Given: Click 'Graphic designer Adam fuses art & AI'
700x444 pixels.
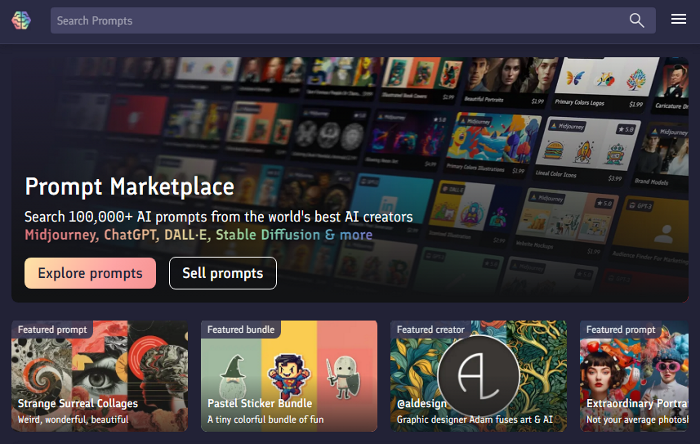Looking at the screenshot, I should point(475,419).
